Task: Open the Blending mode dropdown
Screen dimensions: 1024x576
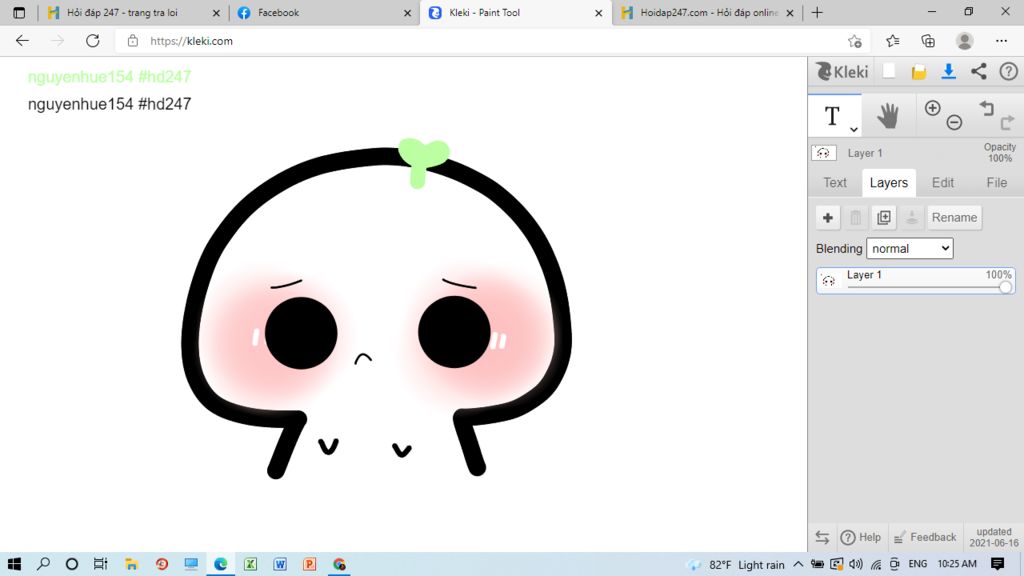Action: coord(910,248)
